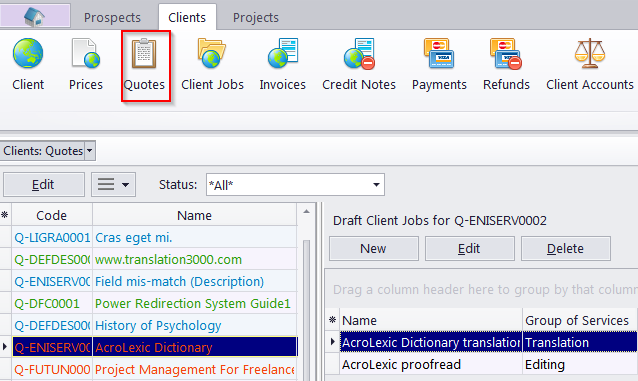
Task: Open the Prices ribbon icon
Action: click(x=86, y=64)
